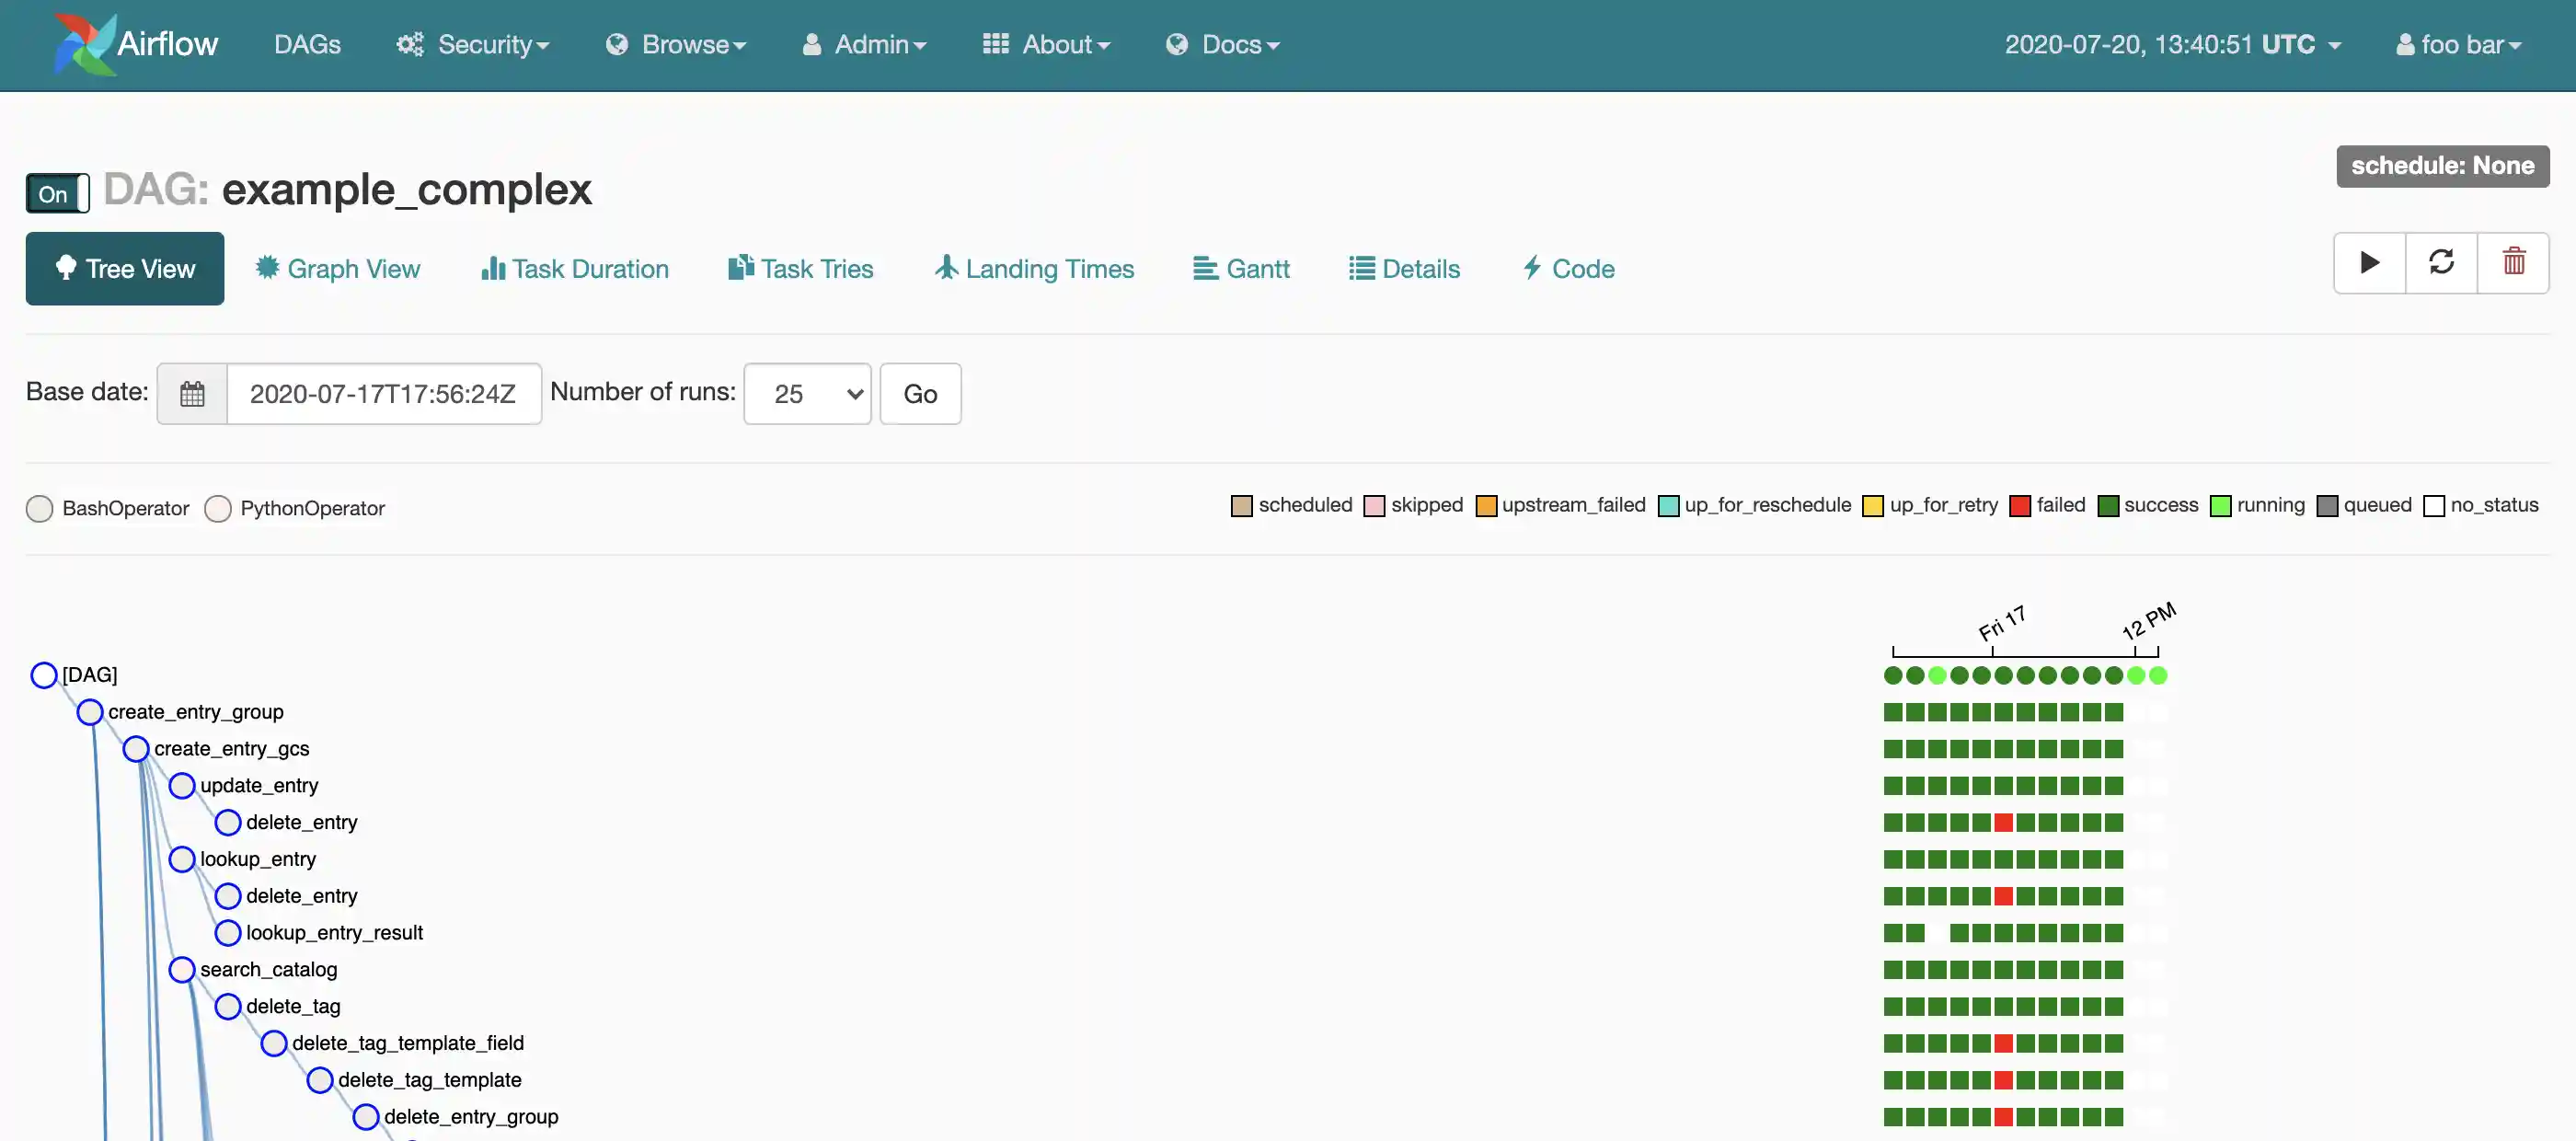The width and height of the screenshot is (2576, 1141).
Task: Collapse the create_entry_group tree node
Action: (90, 712)
